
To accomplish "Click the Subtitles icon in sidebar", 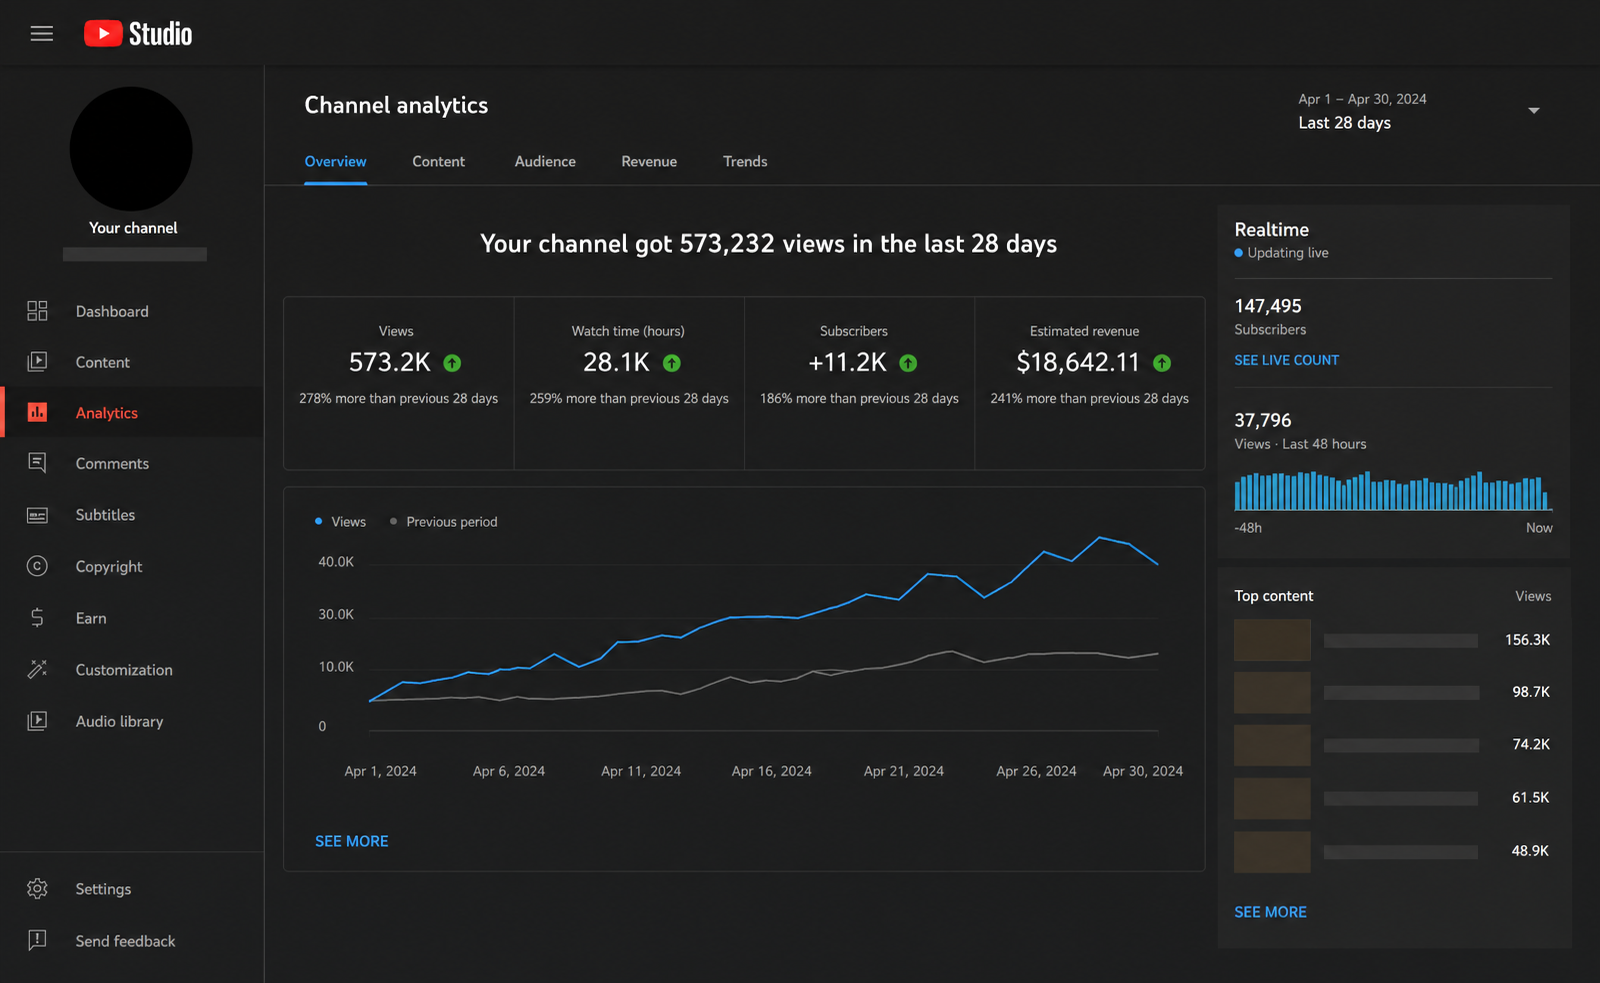I will click(x=37, y=515).
